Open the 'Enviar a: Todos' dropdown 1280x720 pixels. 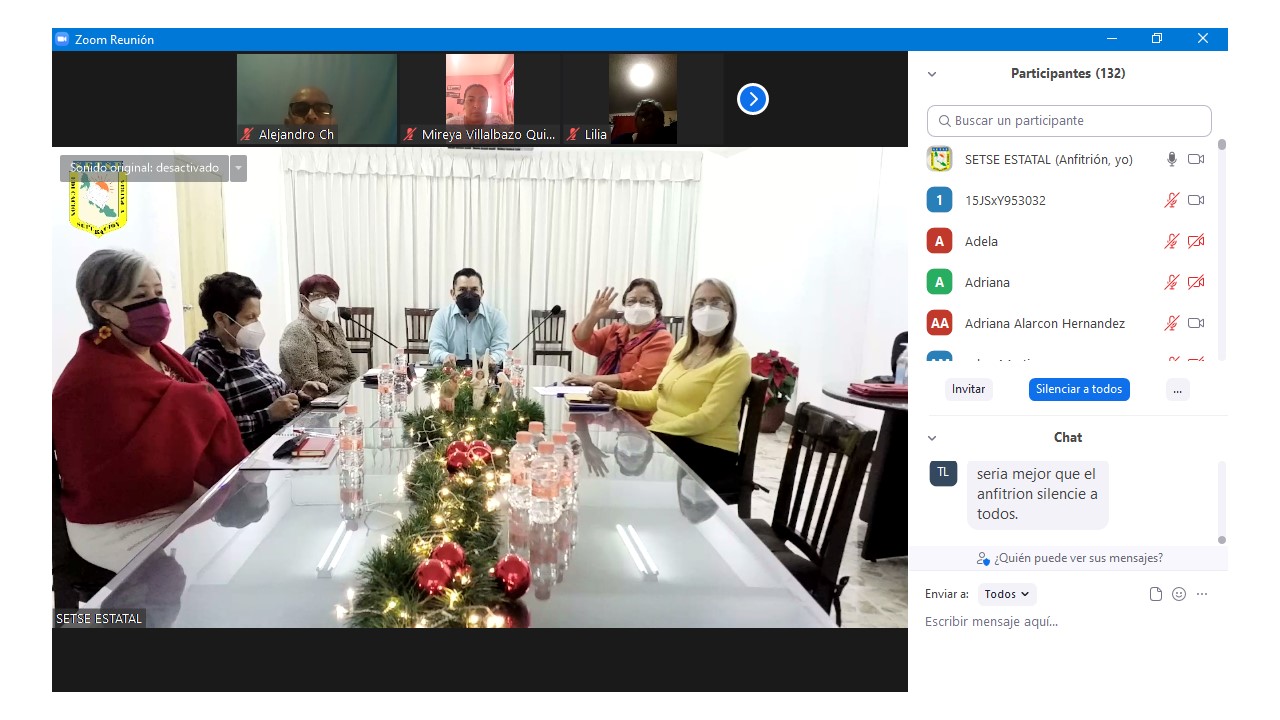(1007, 594)
